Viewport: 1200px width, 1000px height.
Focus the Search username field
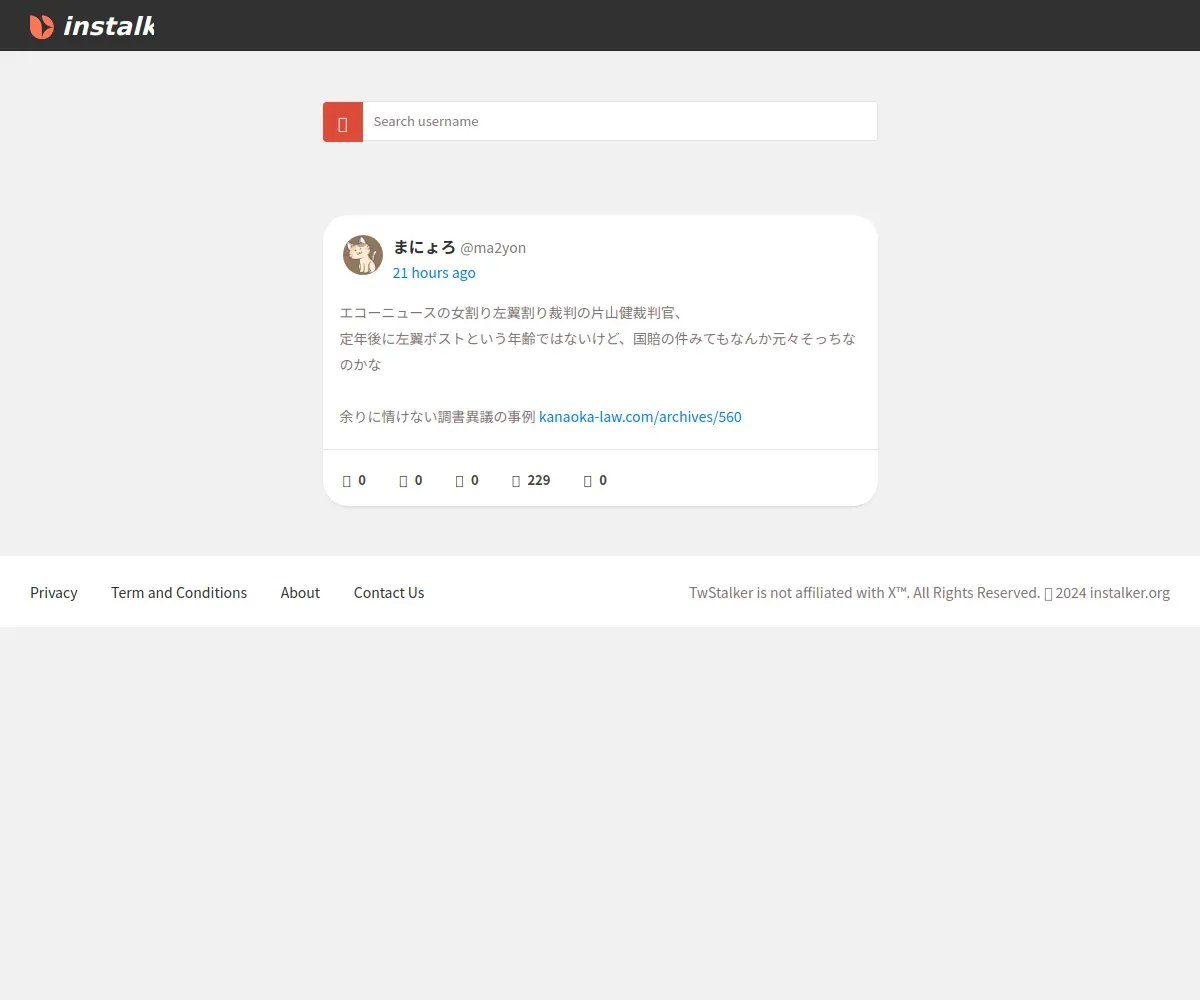[620, 121]
